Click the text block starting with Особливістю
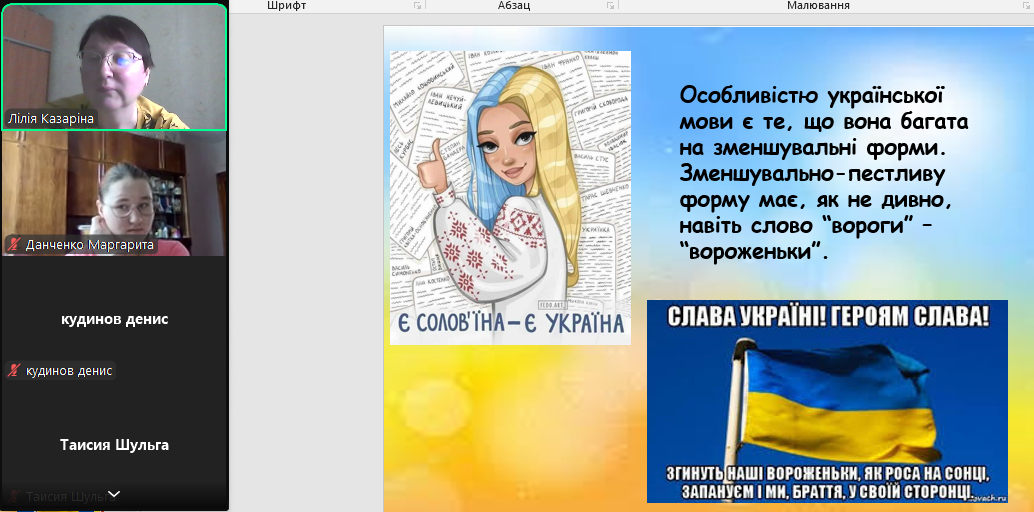 (x=825, y=173)
